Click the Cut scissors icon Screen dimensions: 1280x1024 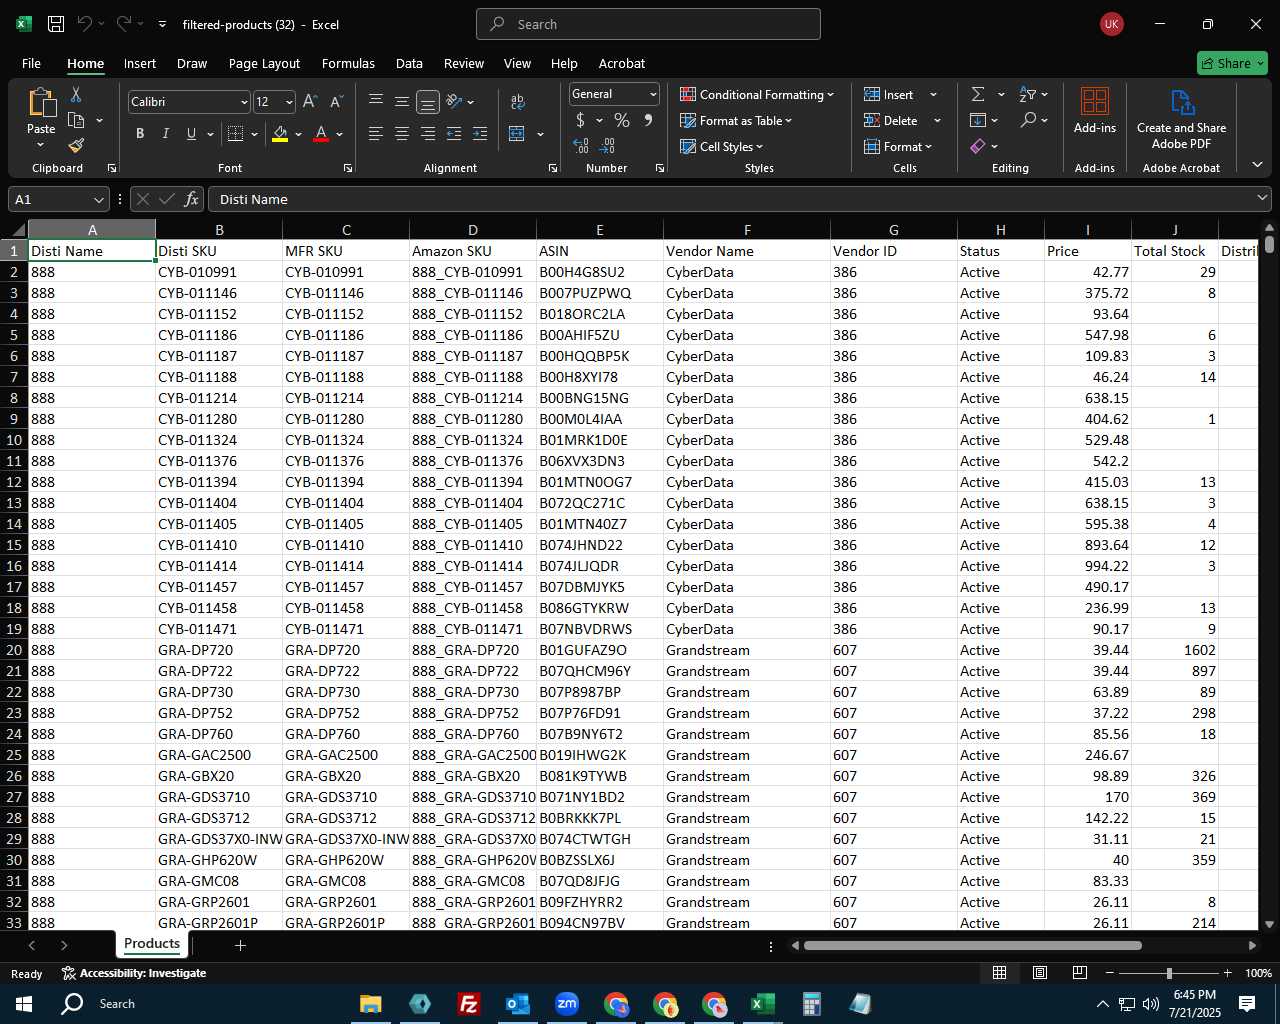pos(76,95)
